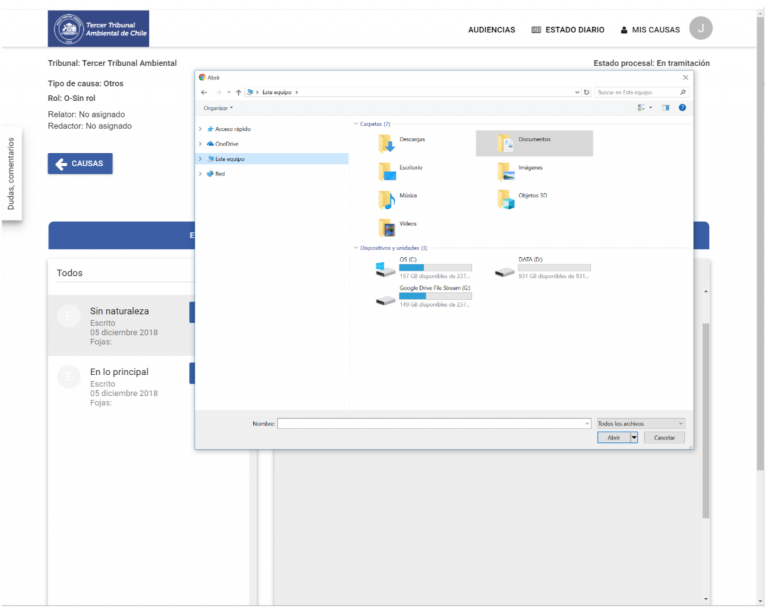This screenshot has height=610, width=768.
Task: Click the Nombre file name field
Action: click(432, 424)
